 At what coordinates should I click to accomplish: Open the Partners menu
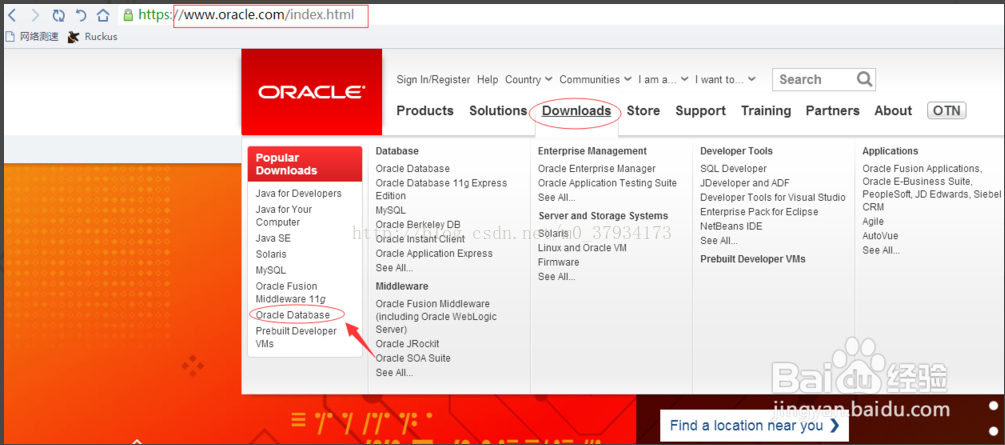[x=833, y=111]
